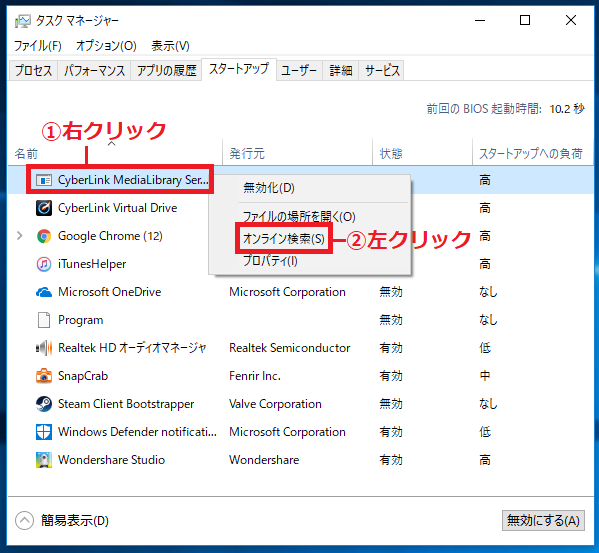
Task: Click the 簡易表示(D) link
Action: 75,521
